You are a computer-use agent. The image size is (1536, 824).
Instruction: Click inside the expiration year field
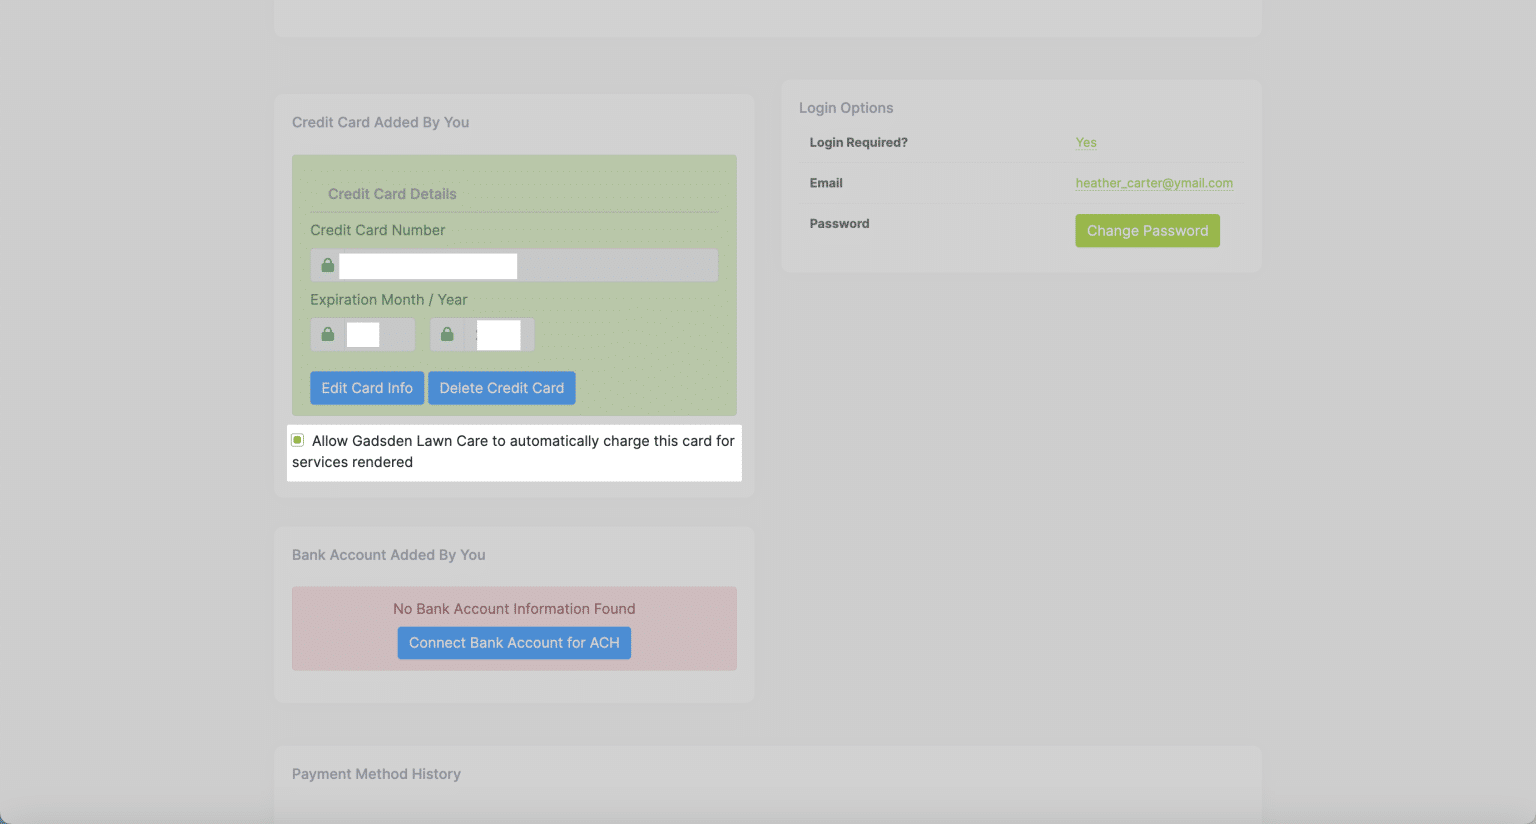pyautogui.click(x=500, y=334)
